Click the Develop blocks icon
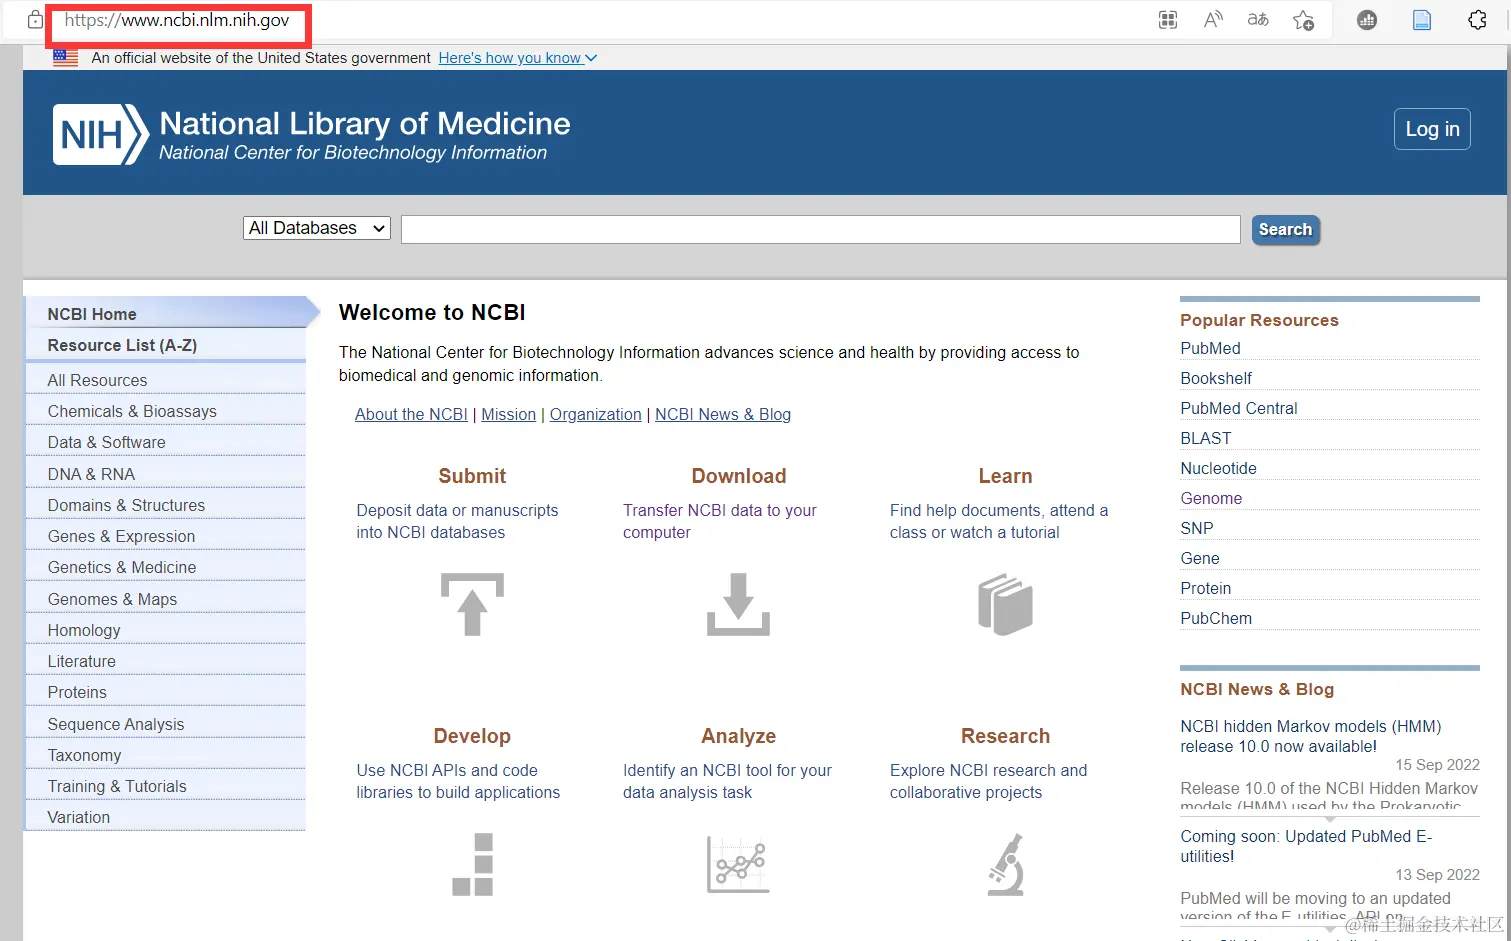The image size is (1511, 941). [x=472, y=864]
